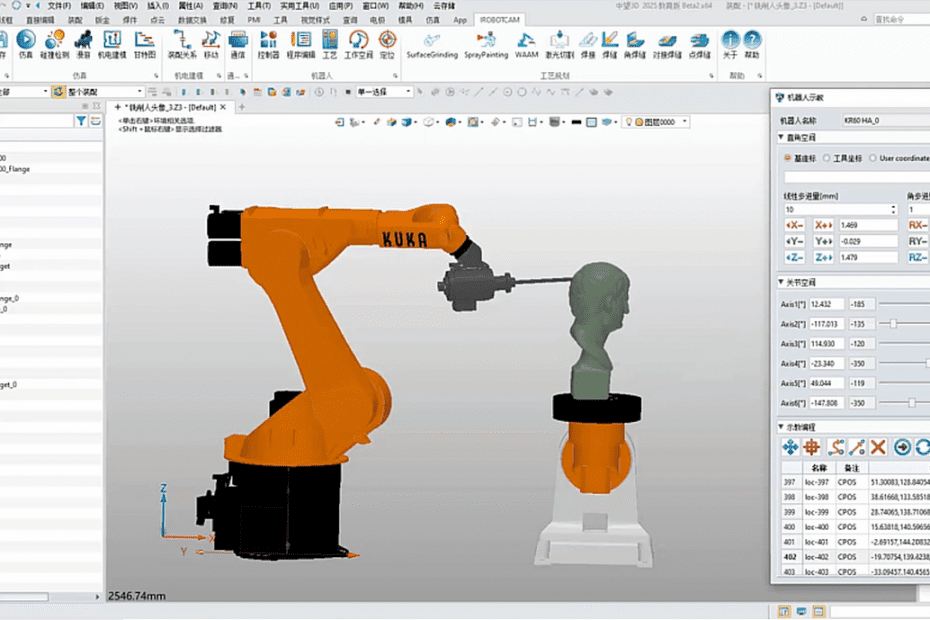Viewport: 930px width, 620px height.
Task: Collapse the 关节空间 section
Action: point(782,283)
